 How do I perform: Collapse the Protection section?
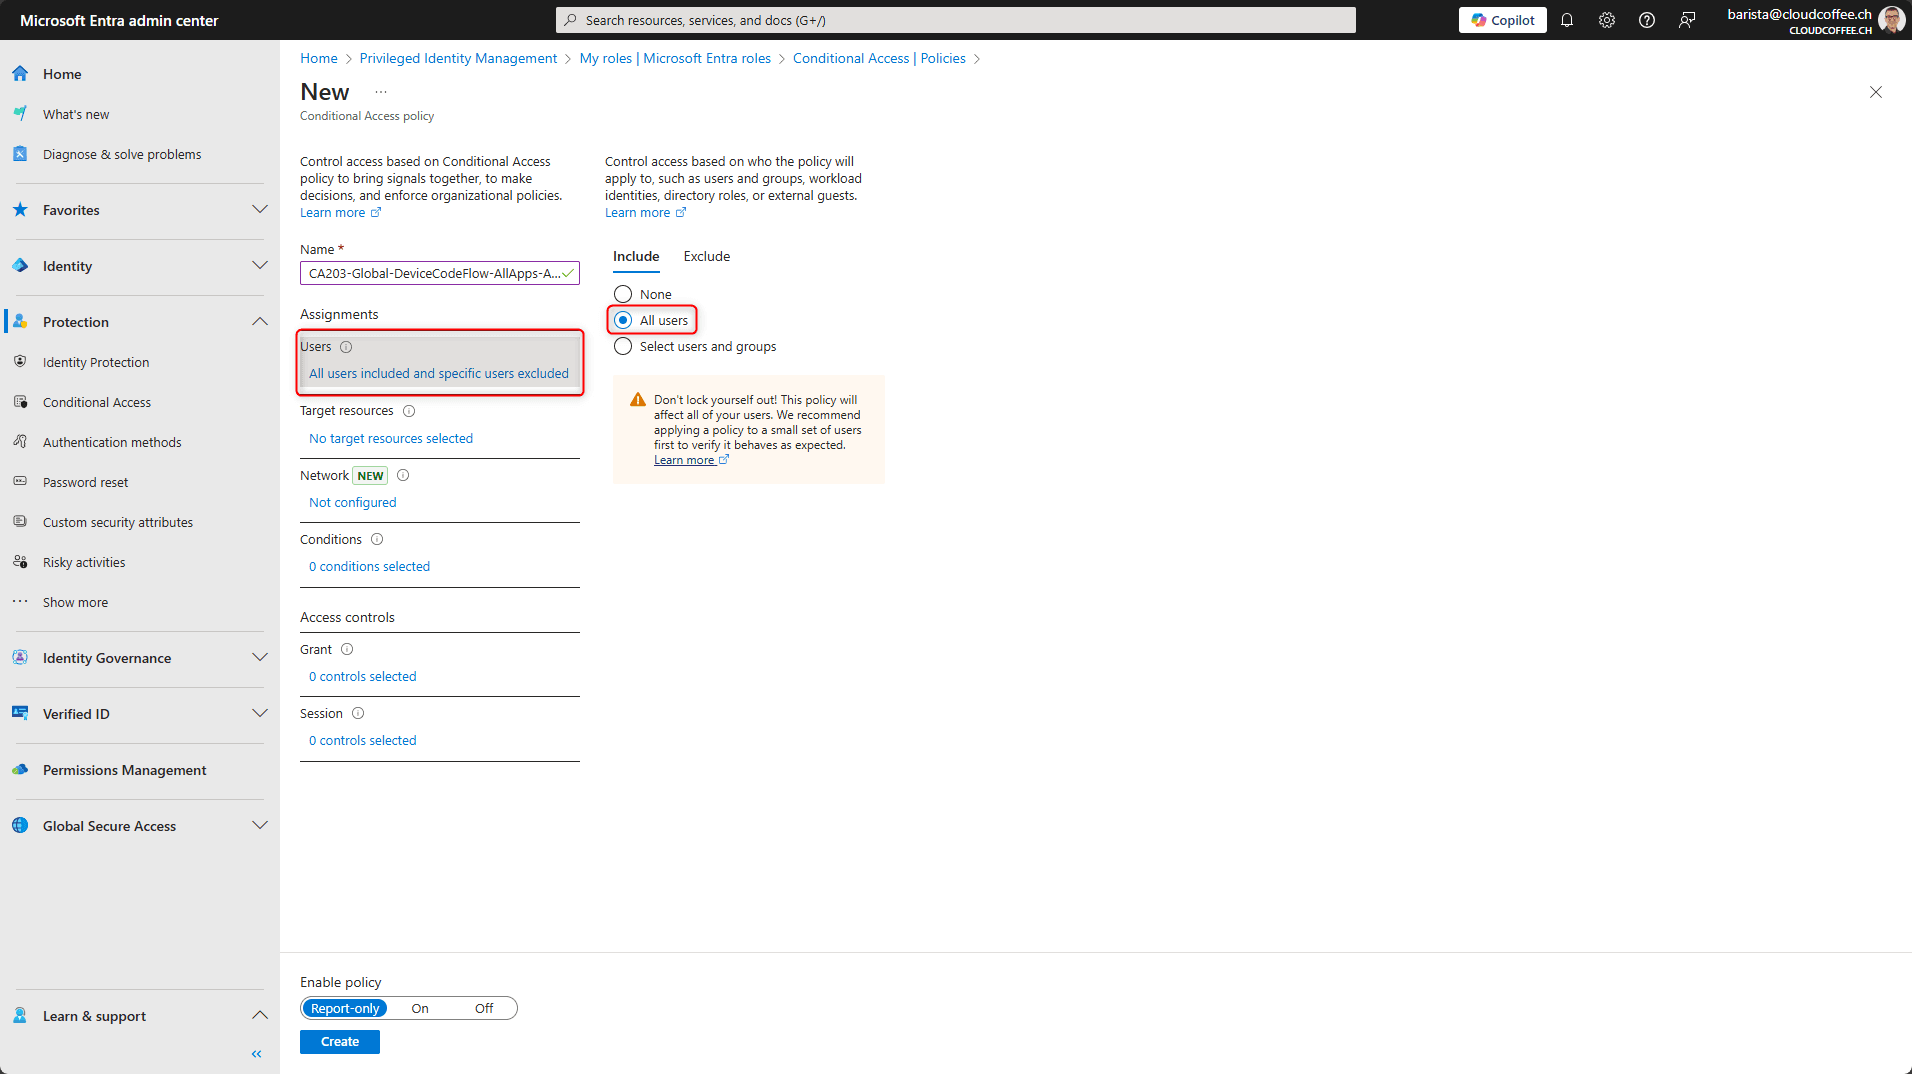tap(260, 321)
